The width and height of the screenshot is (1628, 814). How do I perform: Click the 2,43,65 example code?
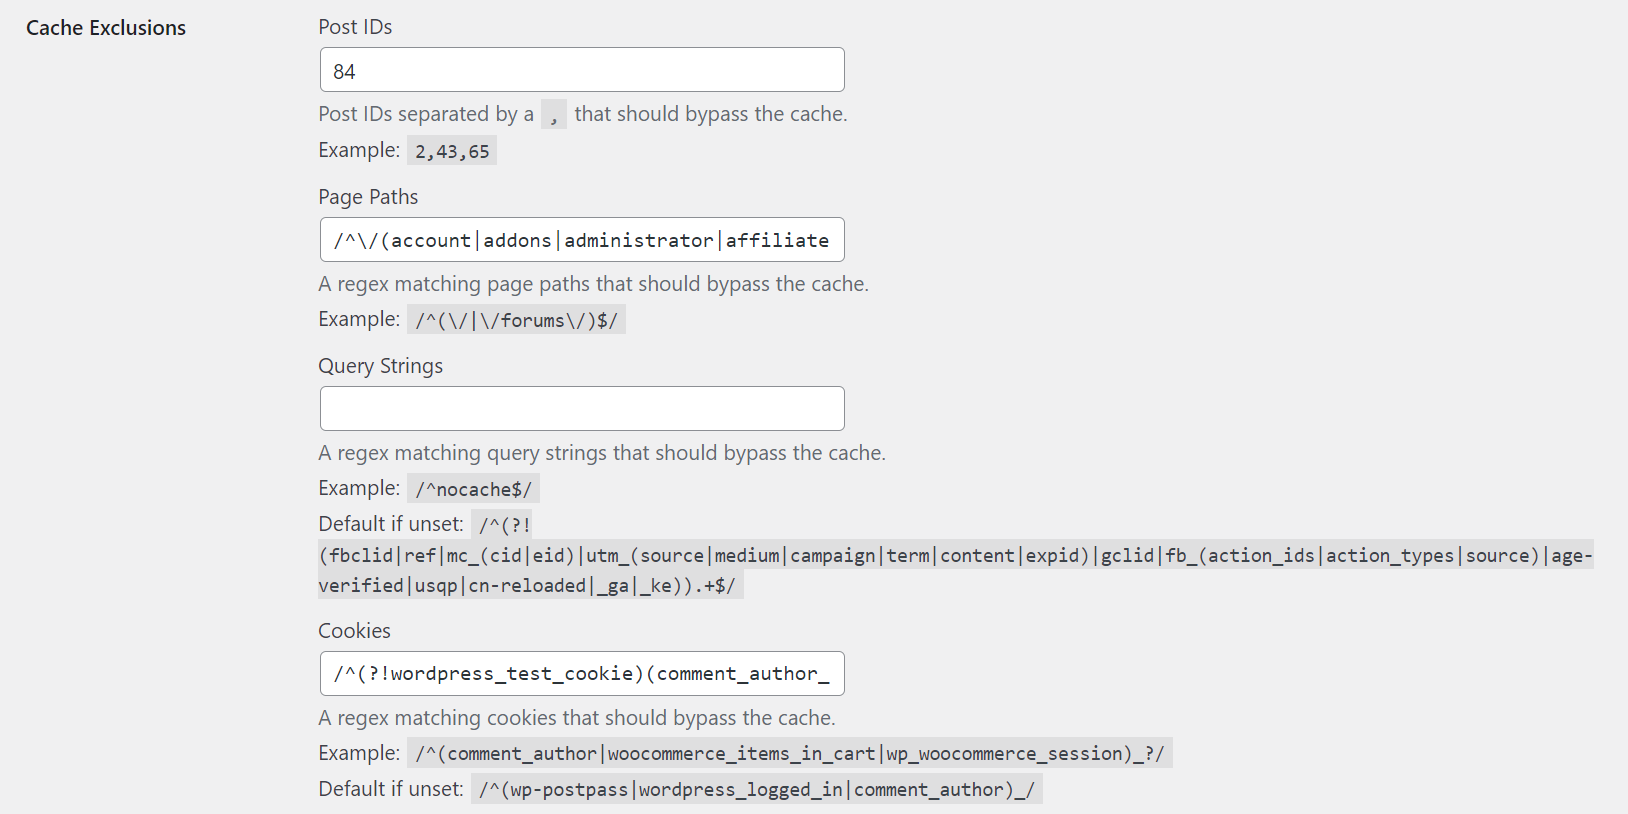coord(452,151)
